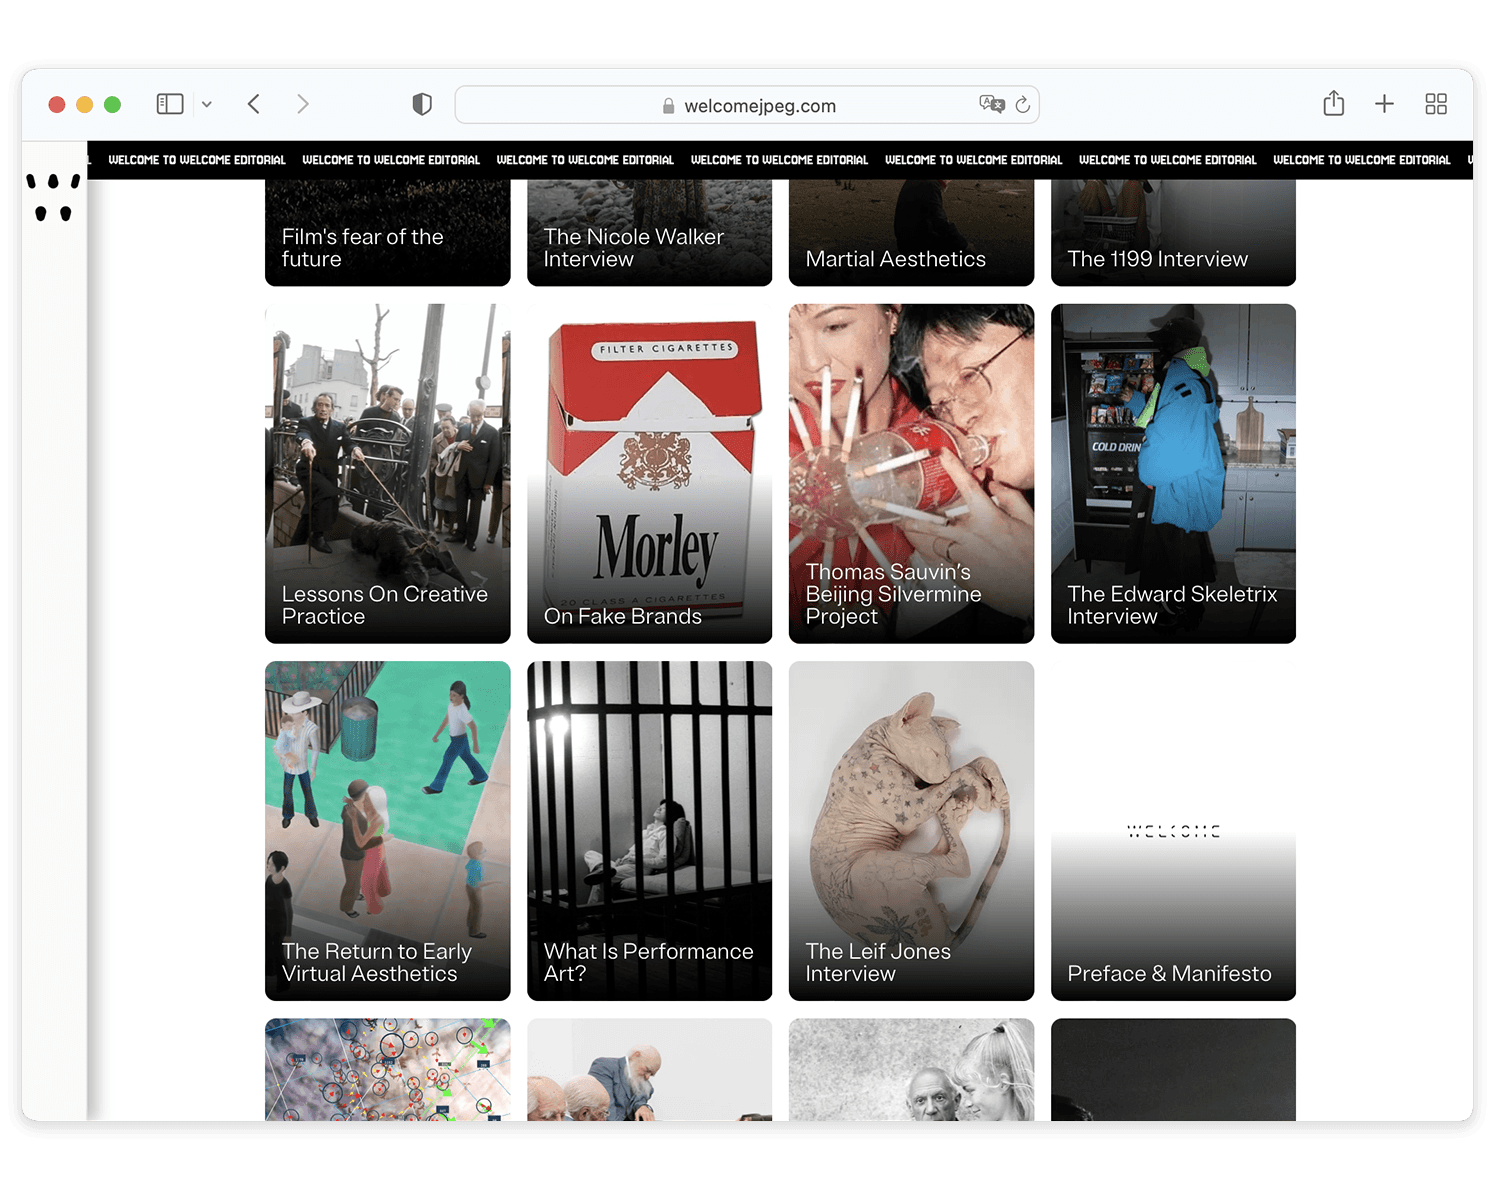Open What Is Performance Art? card

[x=650, y=831]
